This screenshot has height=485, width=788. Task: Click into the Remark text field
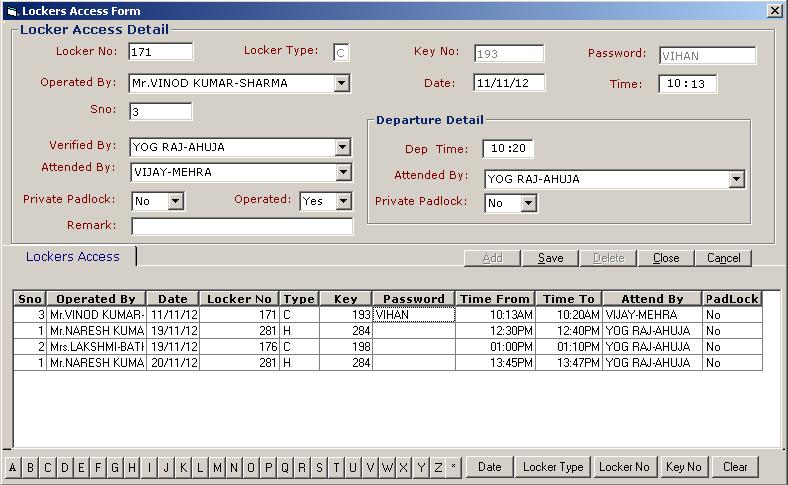pos(242,227)
